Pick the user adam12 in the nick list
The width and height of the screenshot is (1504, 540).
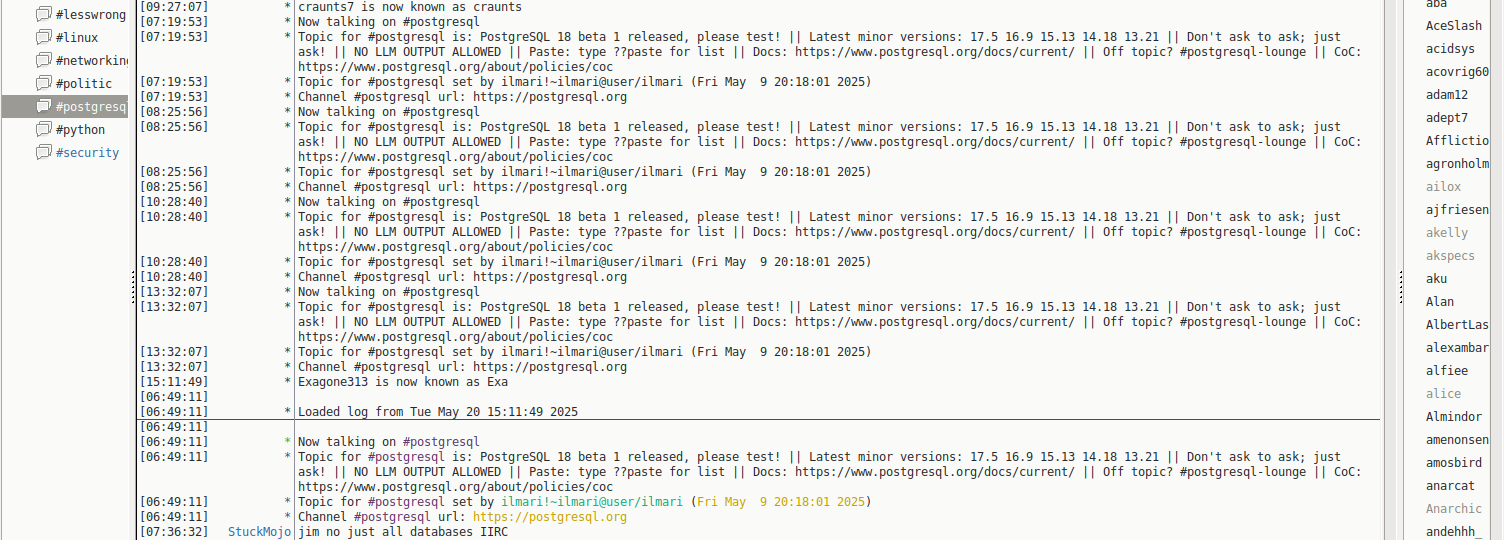coord(1447,95)
